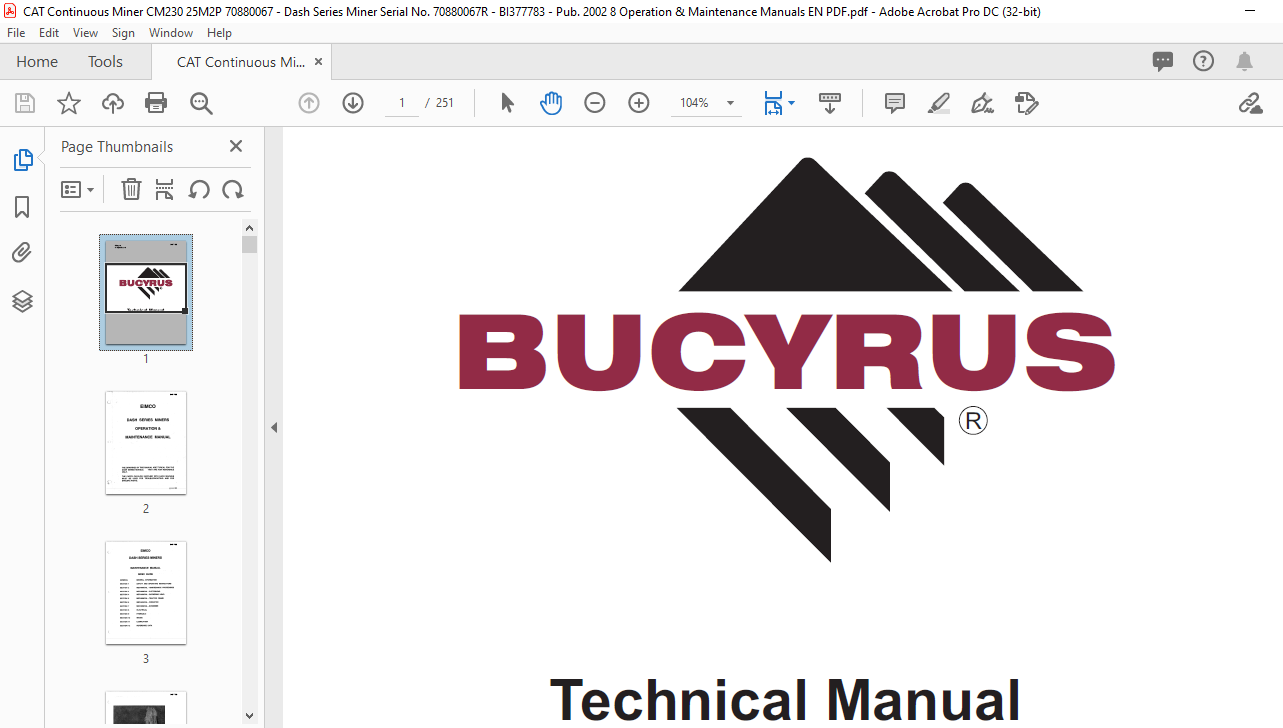Bookmark file with the star icon
The image size is (1283, 728).
pos(68,103)
